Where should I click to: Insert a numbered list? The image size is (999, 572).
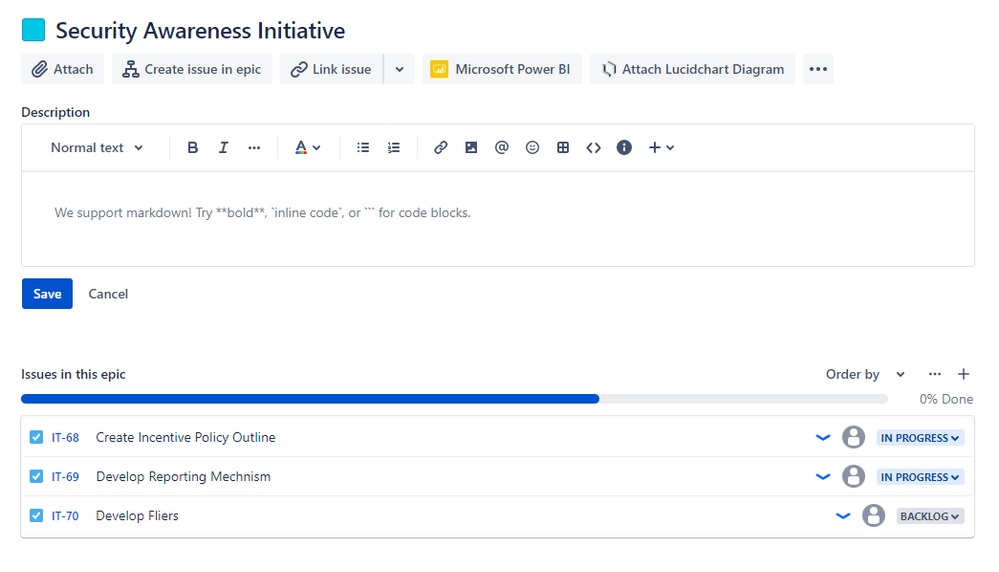coord(394,148)
